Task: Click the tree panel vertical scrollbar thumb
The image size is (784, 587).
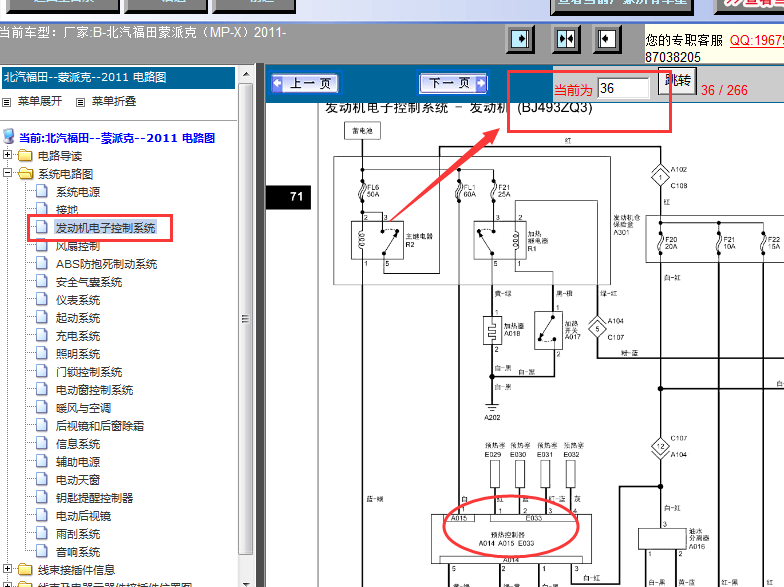Action: (x=246, y=318)
